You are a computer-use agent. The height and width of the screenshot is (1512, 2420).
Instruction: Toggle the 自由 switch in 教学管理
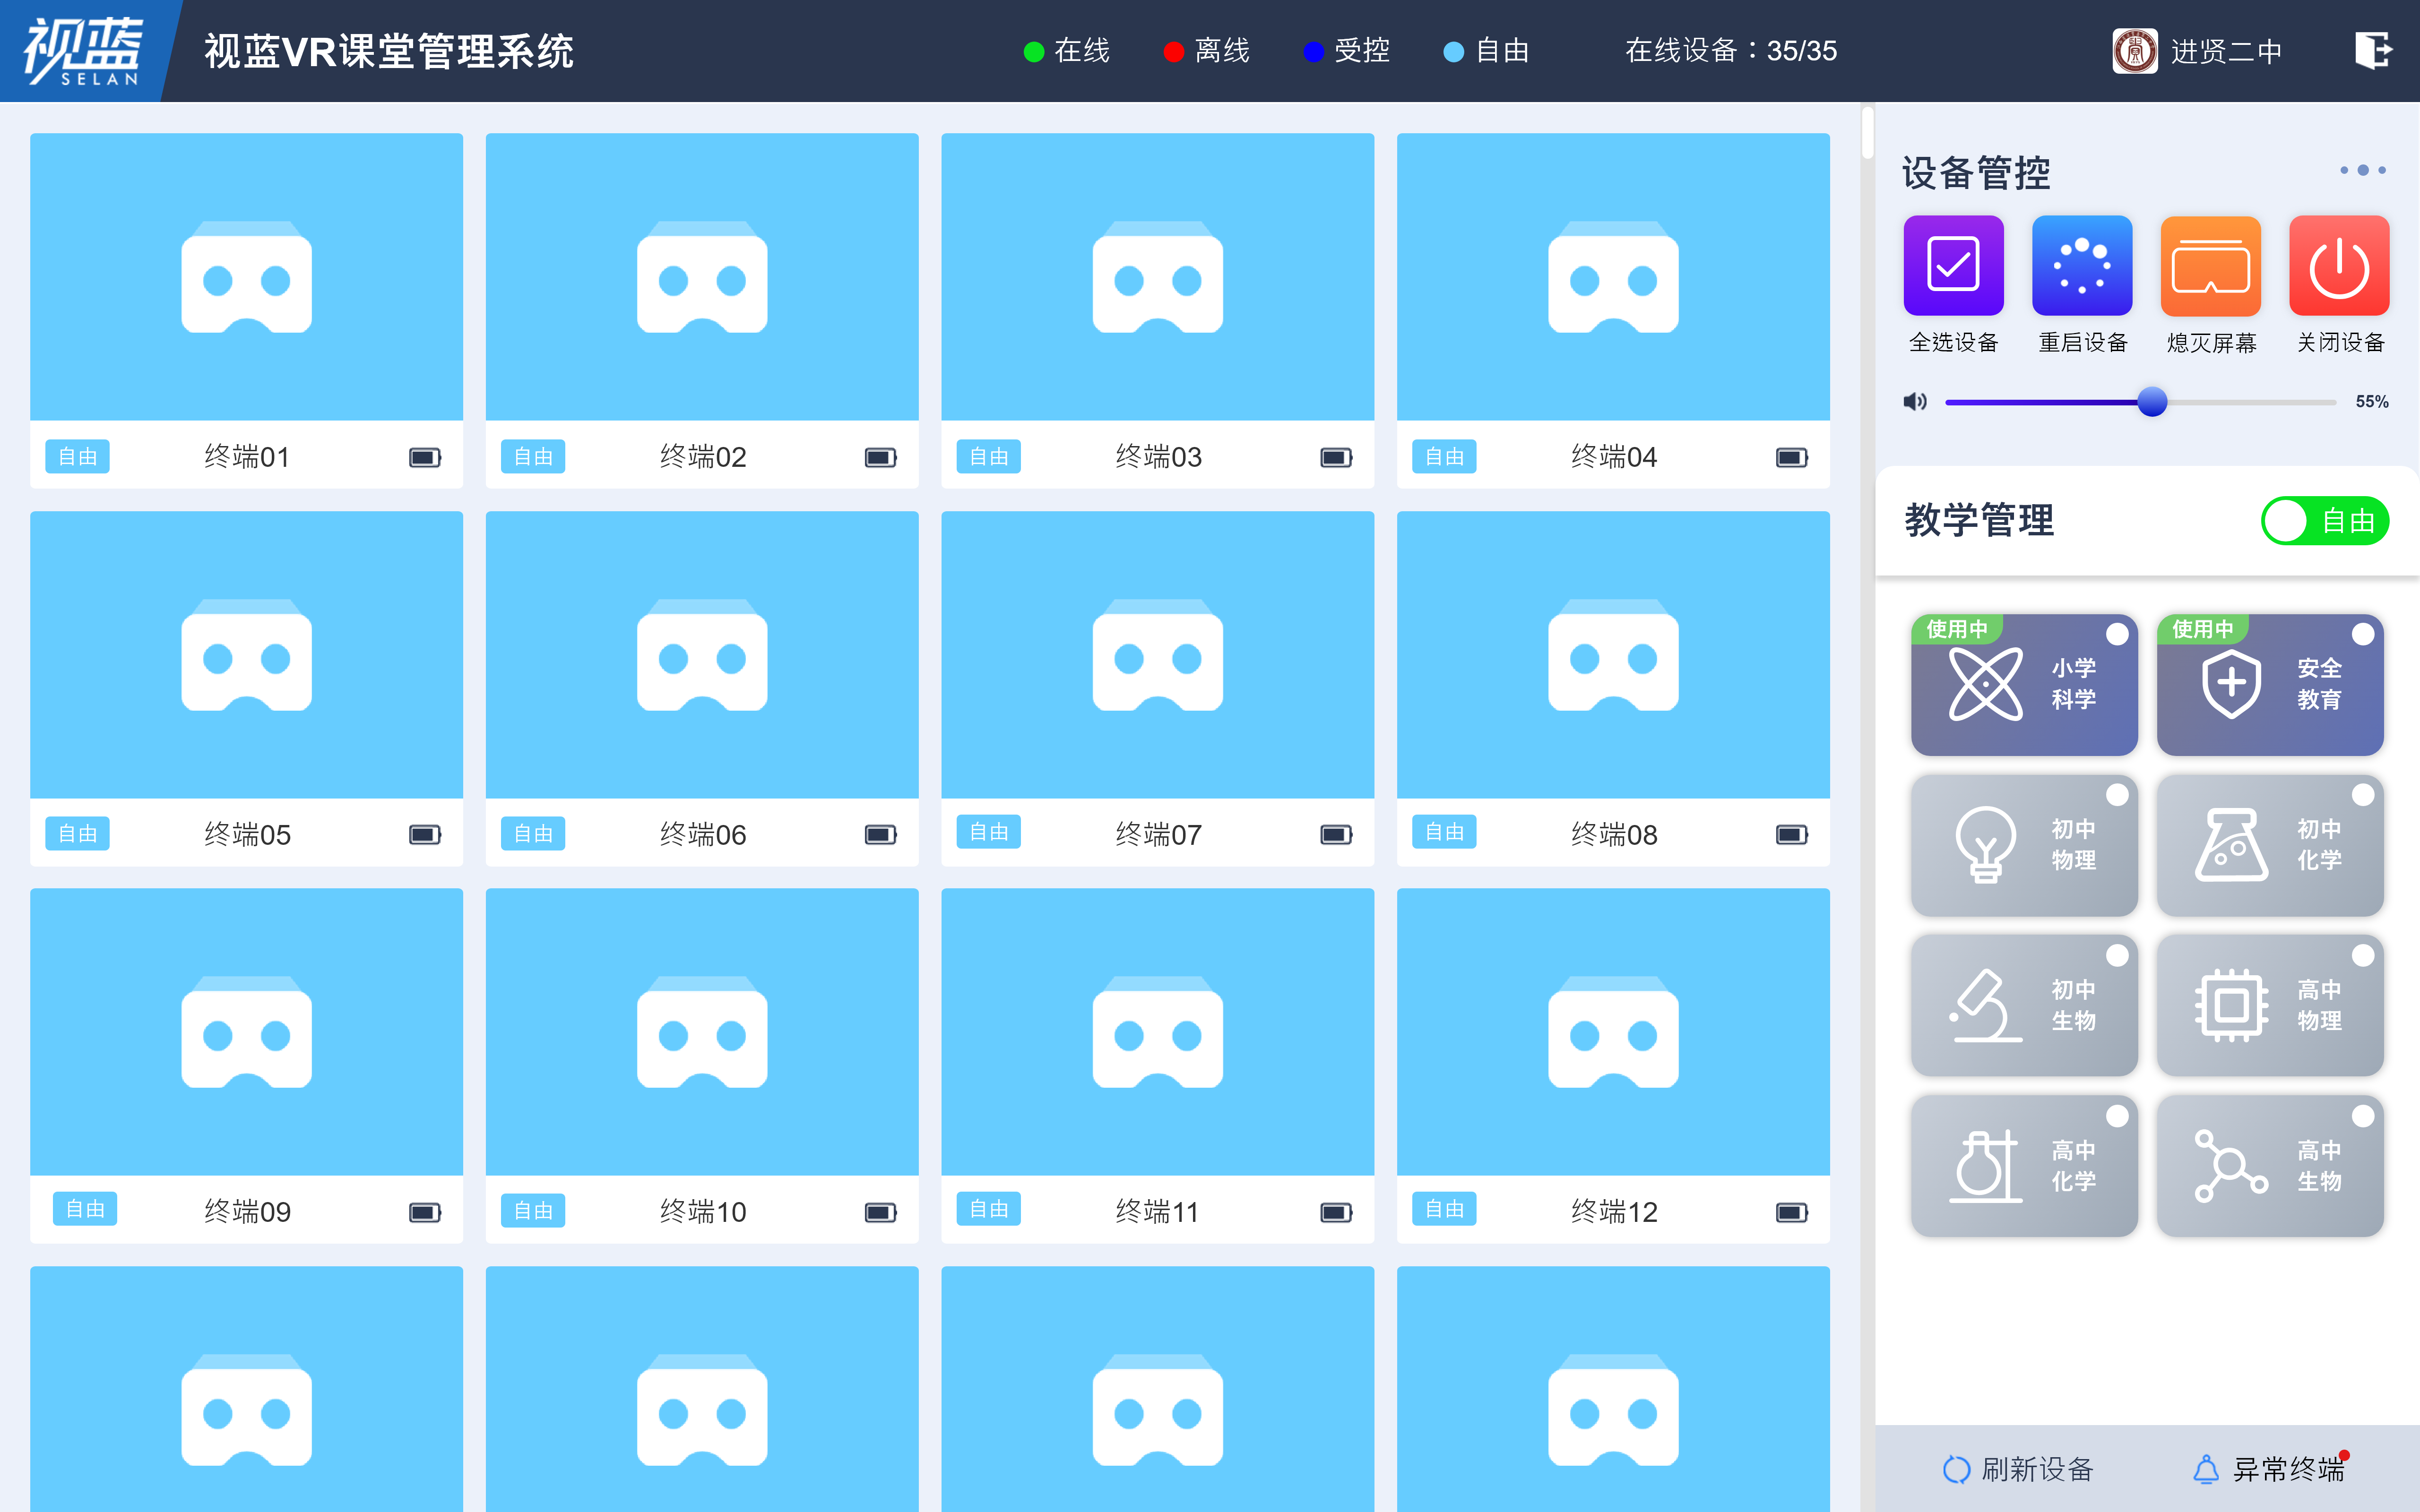(x=2325, y=521)
